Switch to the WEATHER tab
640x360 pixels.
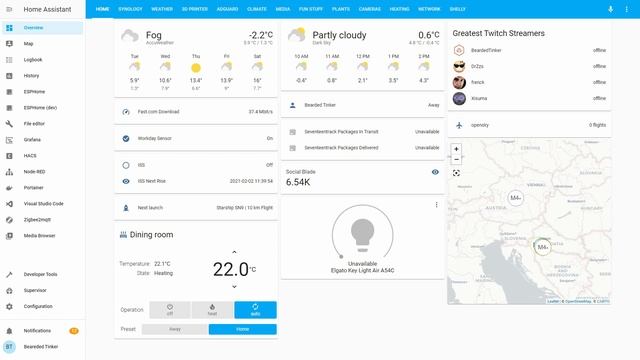162,9
